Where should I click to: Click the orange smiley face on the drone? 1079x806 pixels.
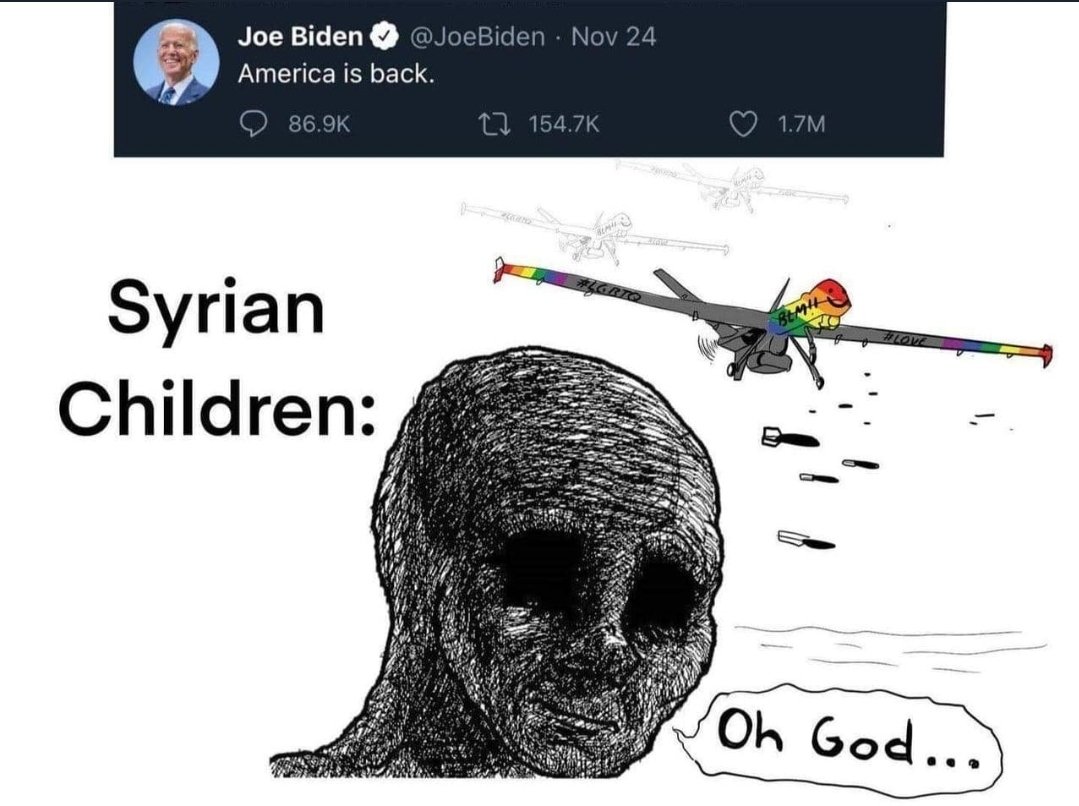point(830,295)
